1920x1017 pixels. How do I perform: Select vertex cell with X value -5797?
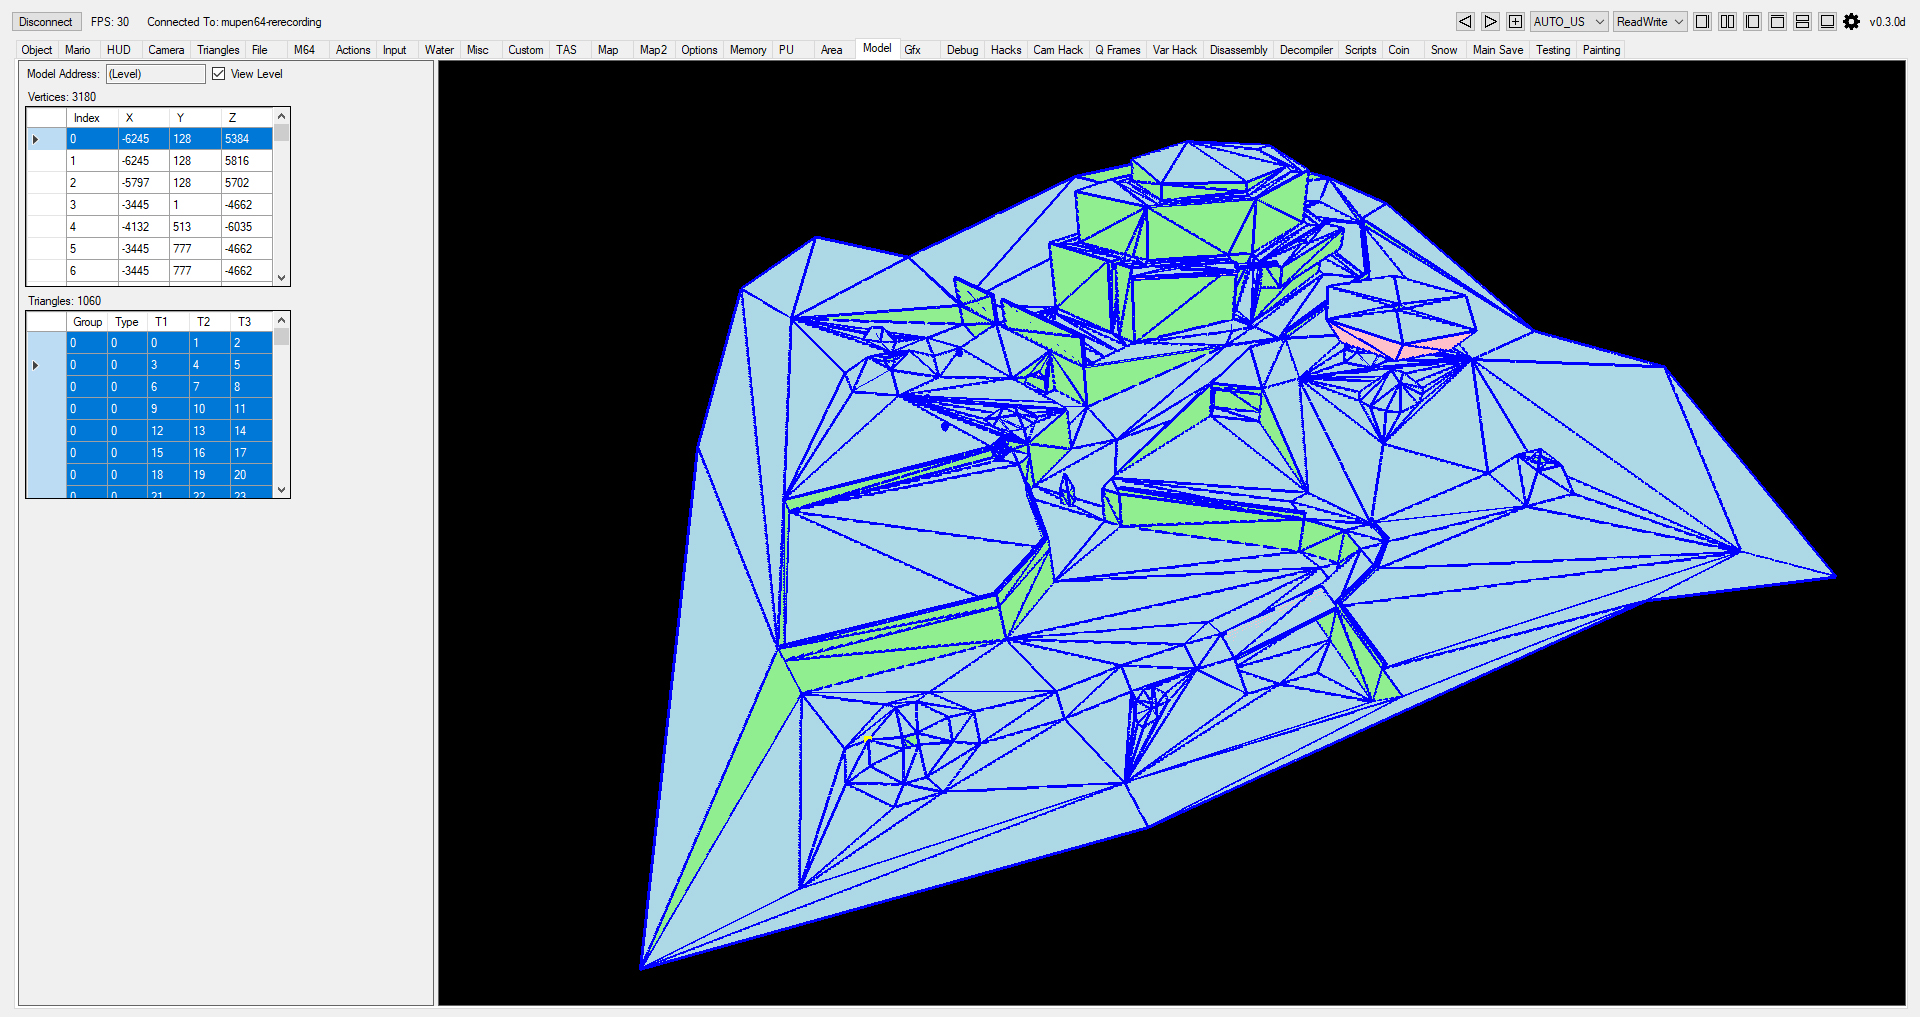coord(144,183)
